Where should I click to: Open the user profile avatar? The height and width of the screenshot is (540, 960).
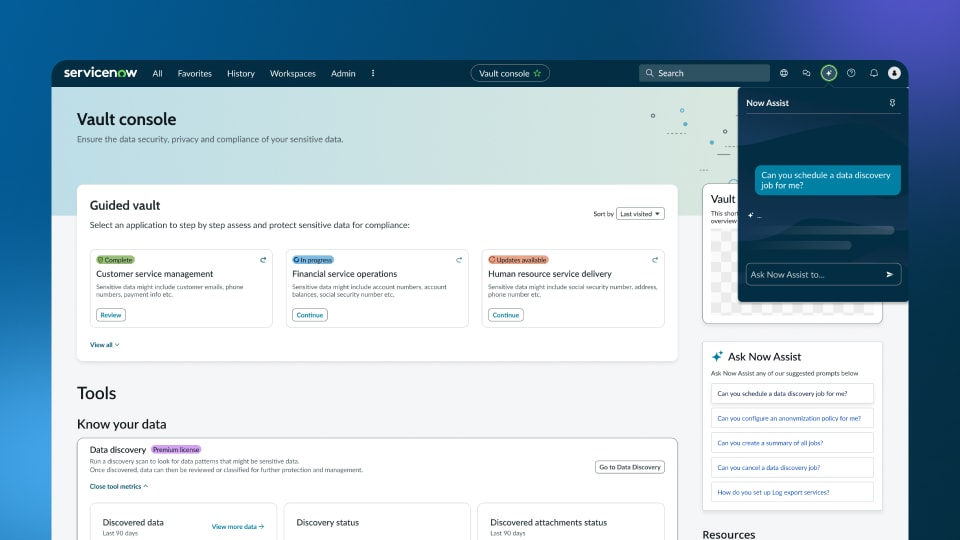click(x=894, y=73)
